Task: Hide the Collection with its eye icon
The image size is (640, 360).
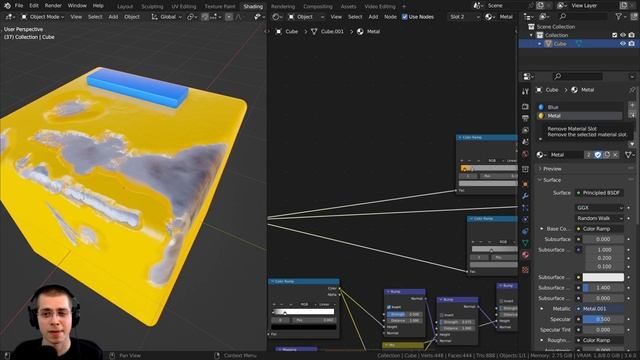Action: pos(623,35)
